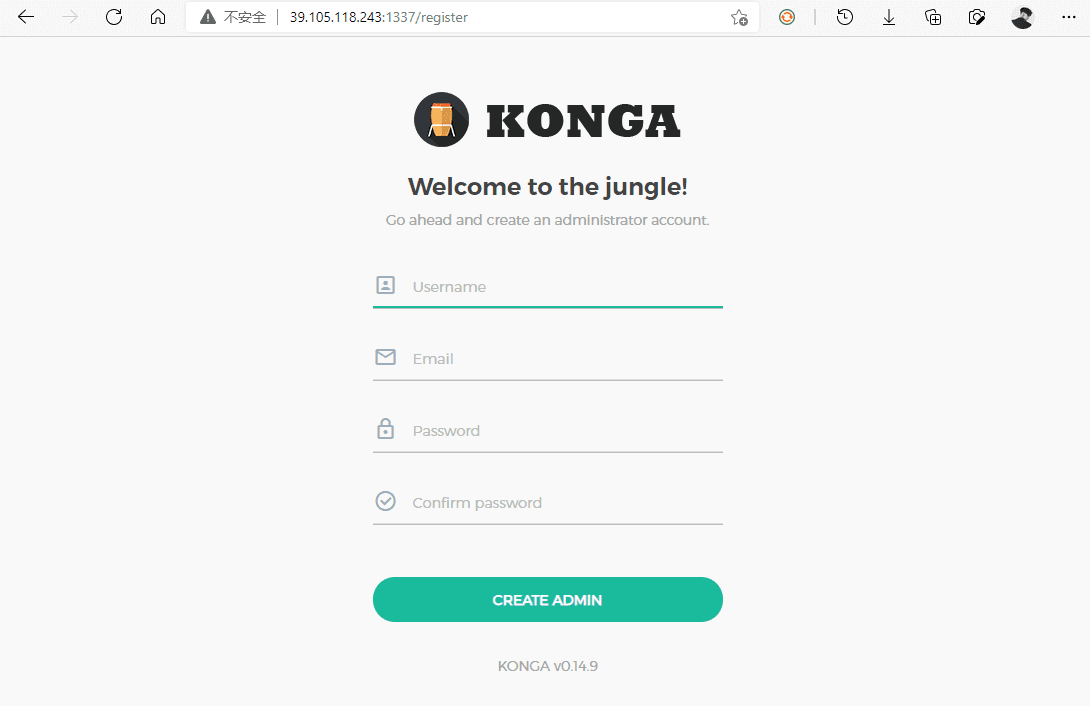Open the browser settings menu (three dots)
Viewport: 1090px width, 706px height.
(1067, 17)
